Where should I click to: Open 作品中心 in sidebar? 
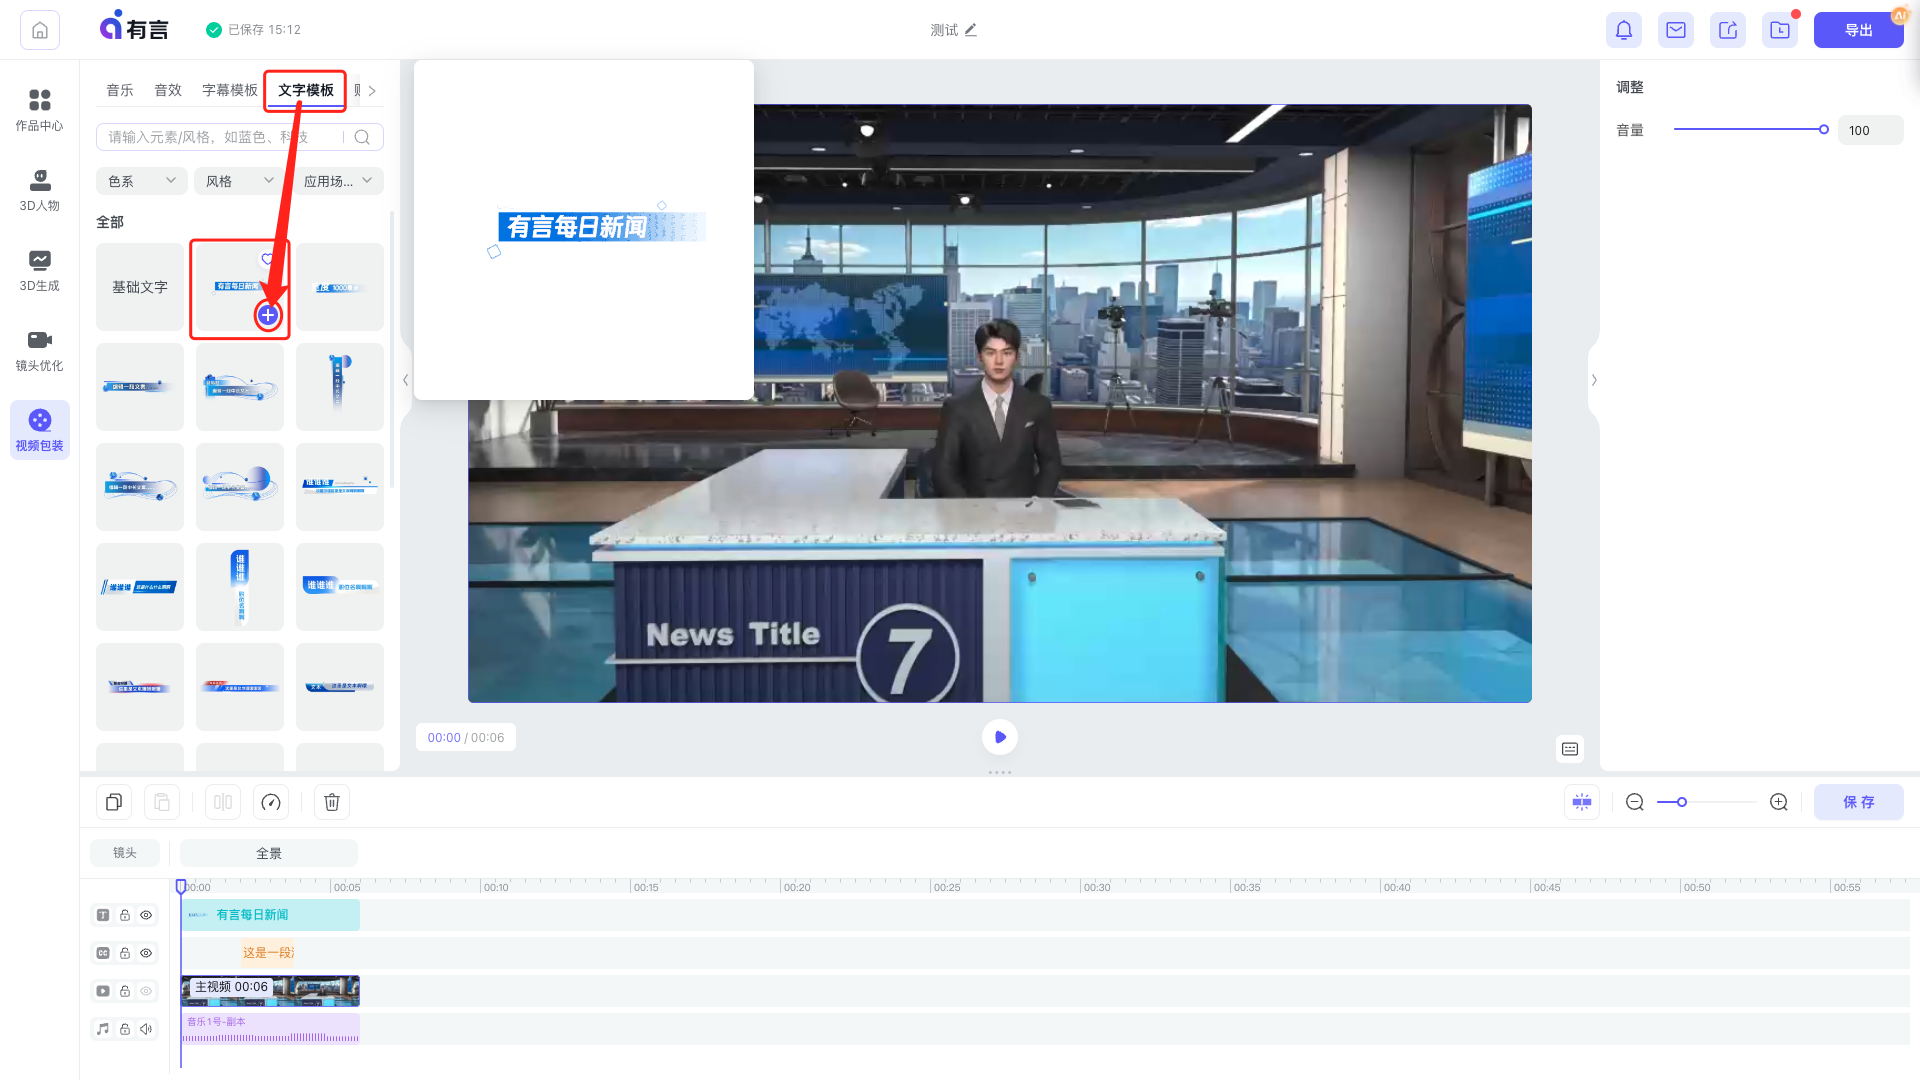pyautogui.click(x=40, y=110)
